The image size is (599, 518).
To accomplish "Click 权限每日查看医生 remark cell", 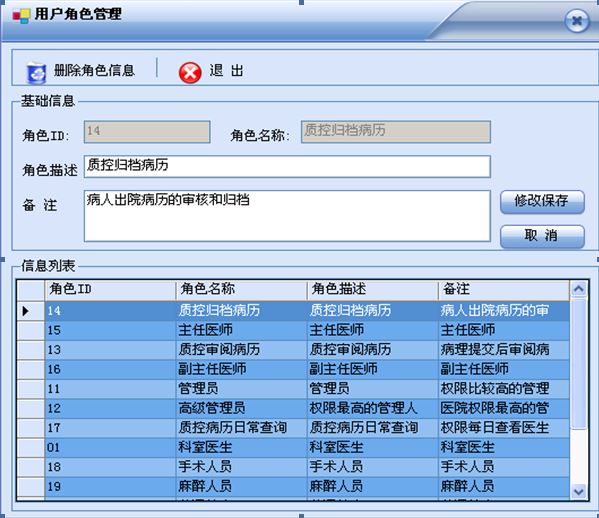I will 503,428.
